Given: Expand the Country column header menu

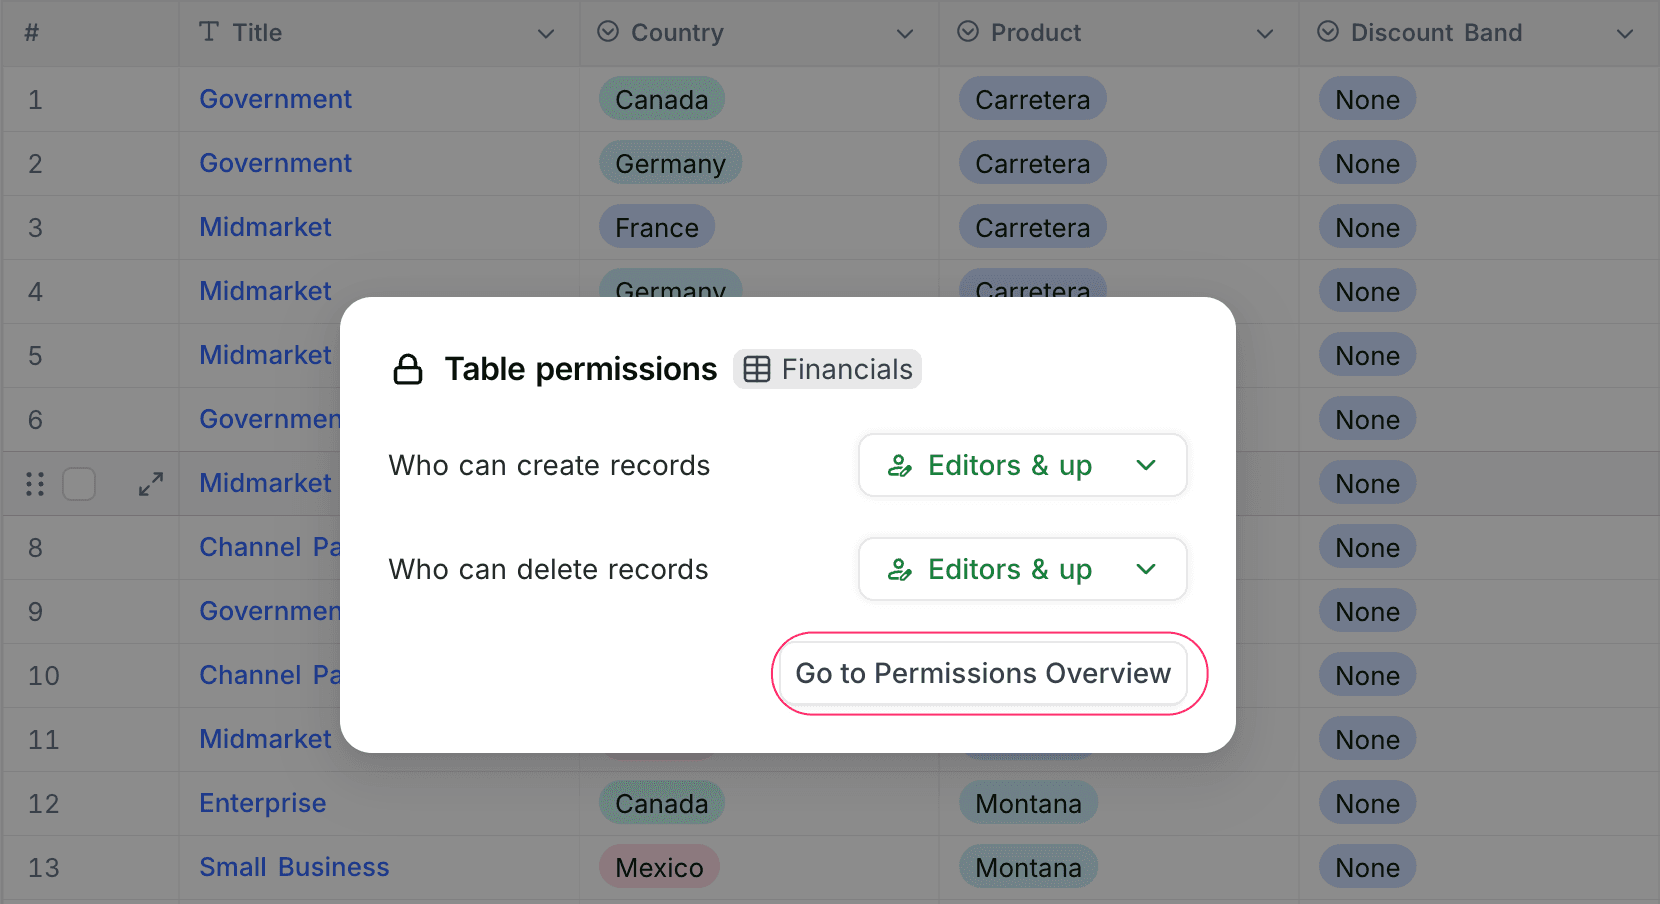Looking at the screenshot, I should click(x=906, y=33).
